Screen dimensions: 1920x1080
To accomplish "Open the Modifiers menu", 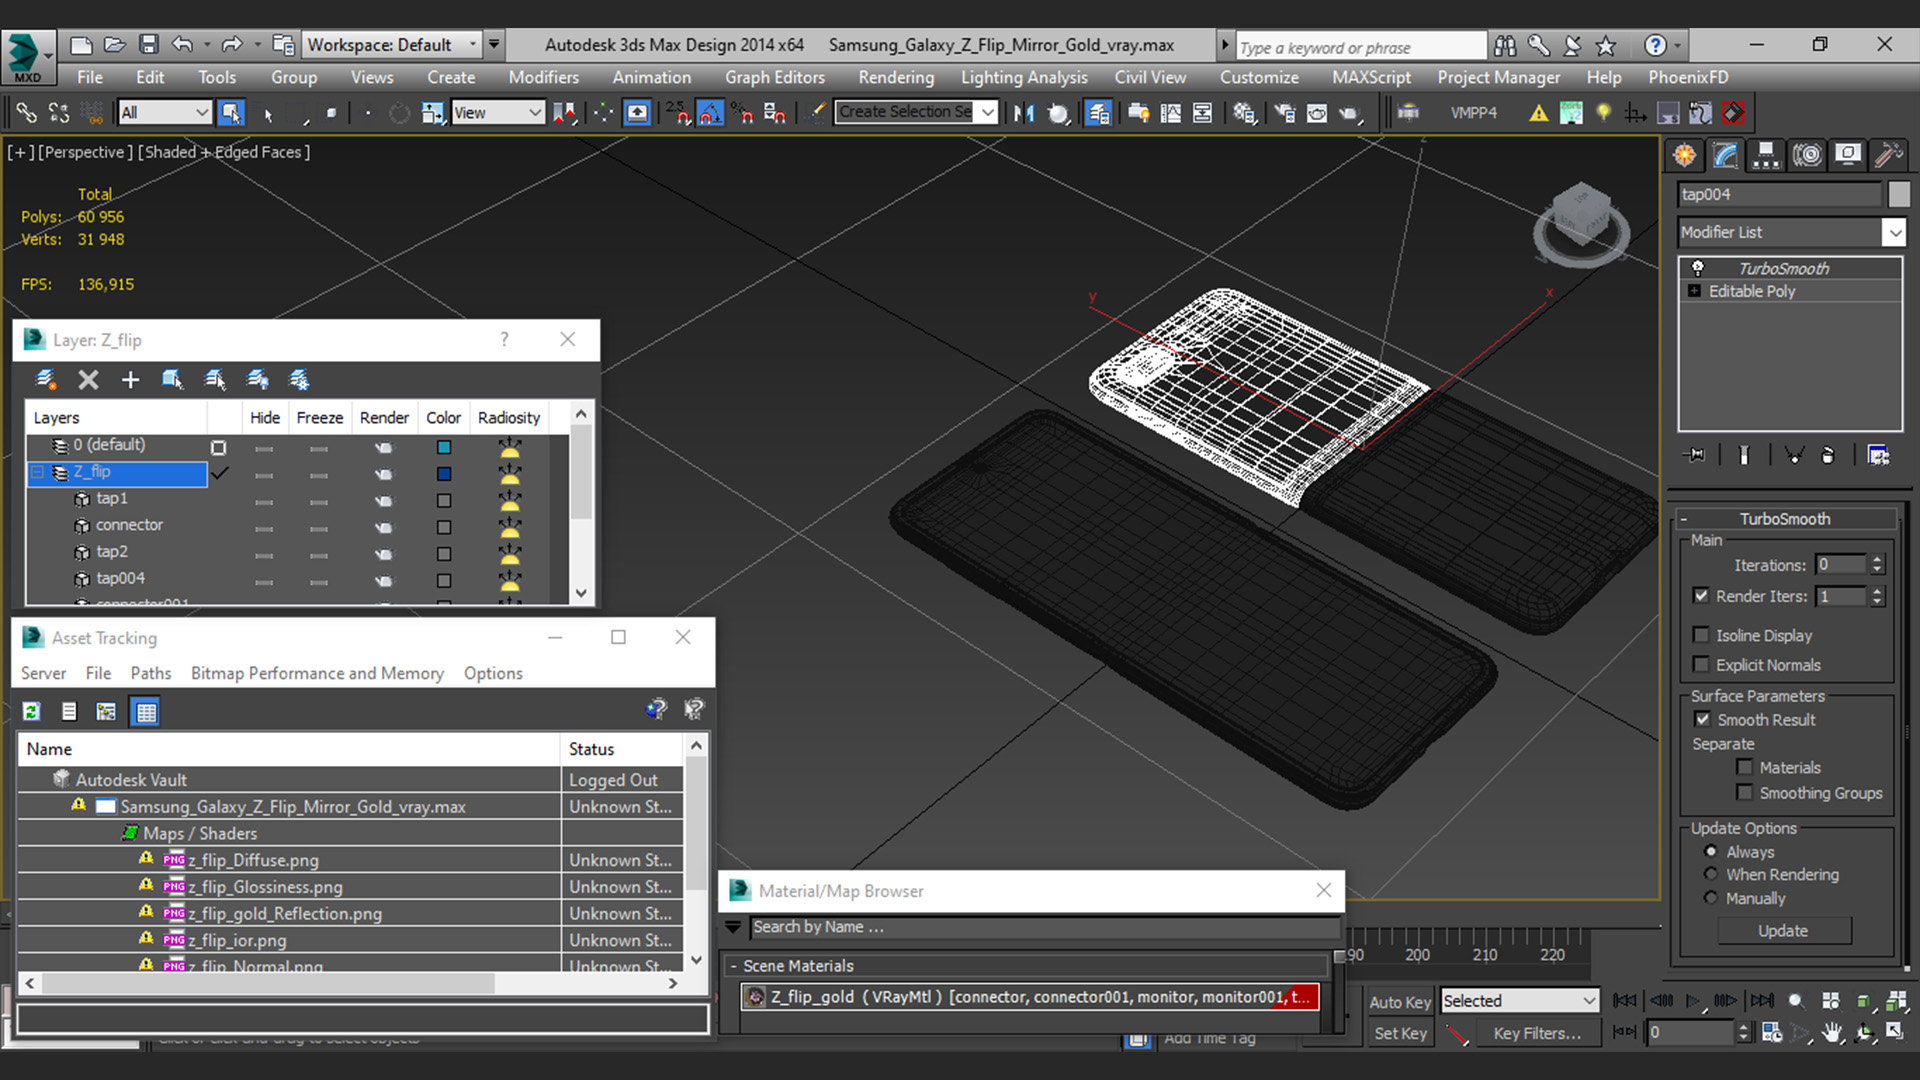I will [x=543, y=77].
